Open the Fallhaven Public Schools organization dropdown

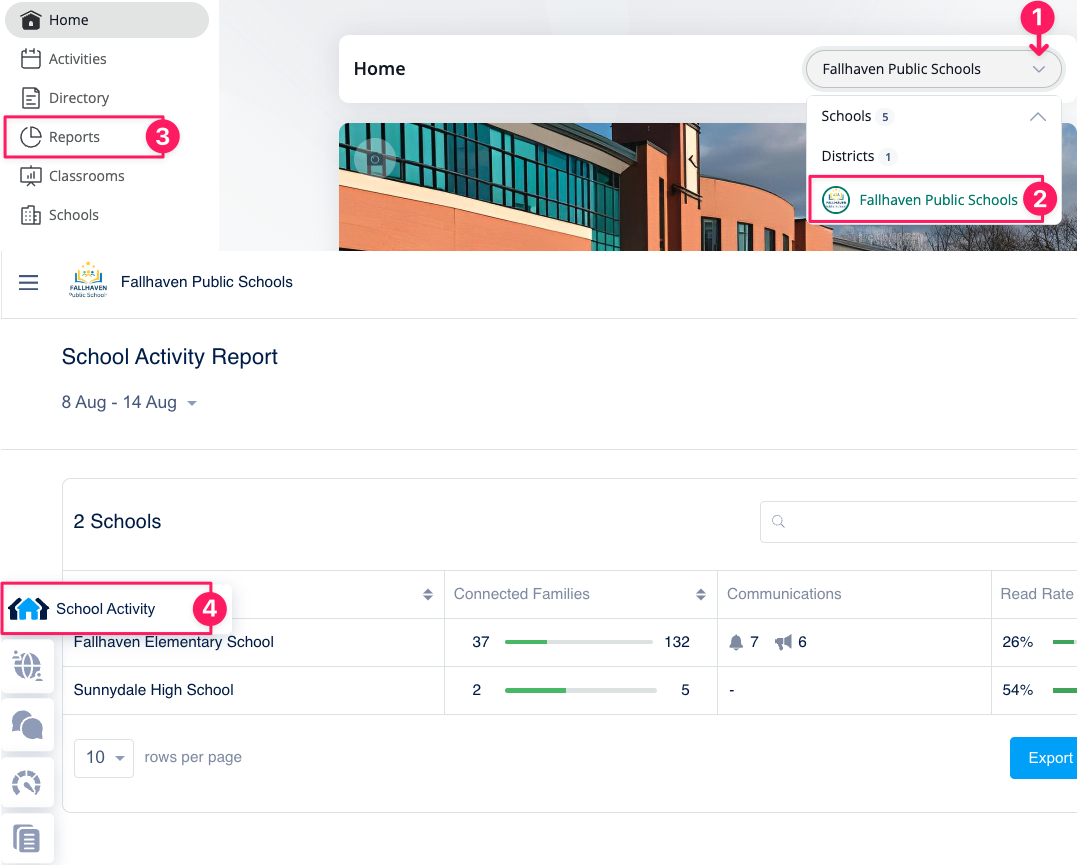pyautogui.click(x=932, y=69)
